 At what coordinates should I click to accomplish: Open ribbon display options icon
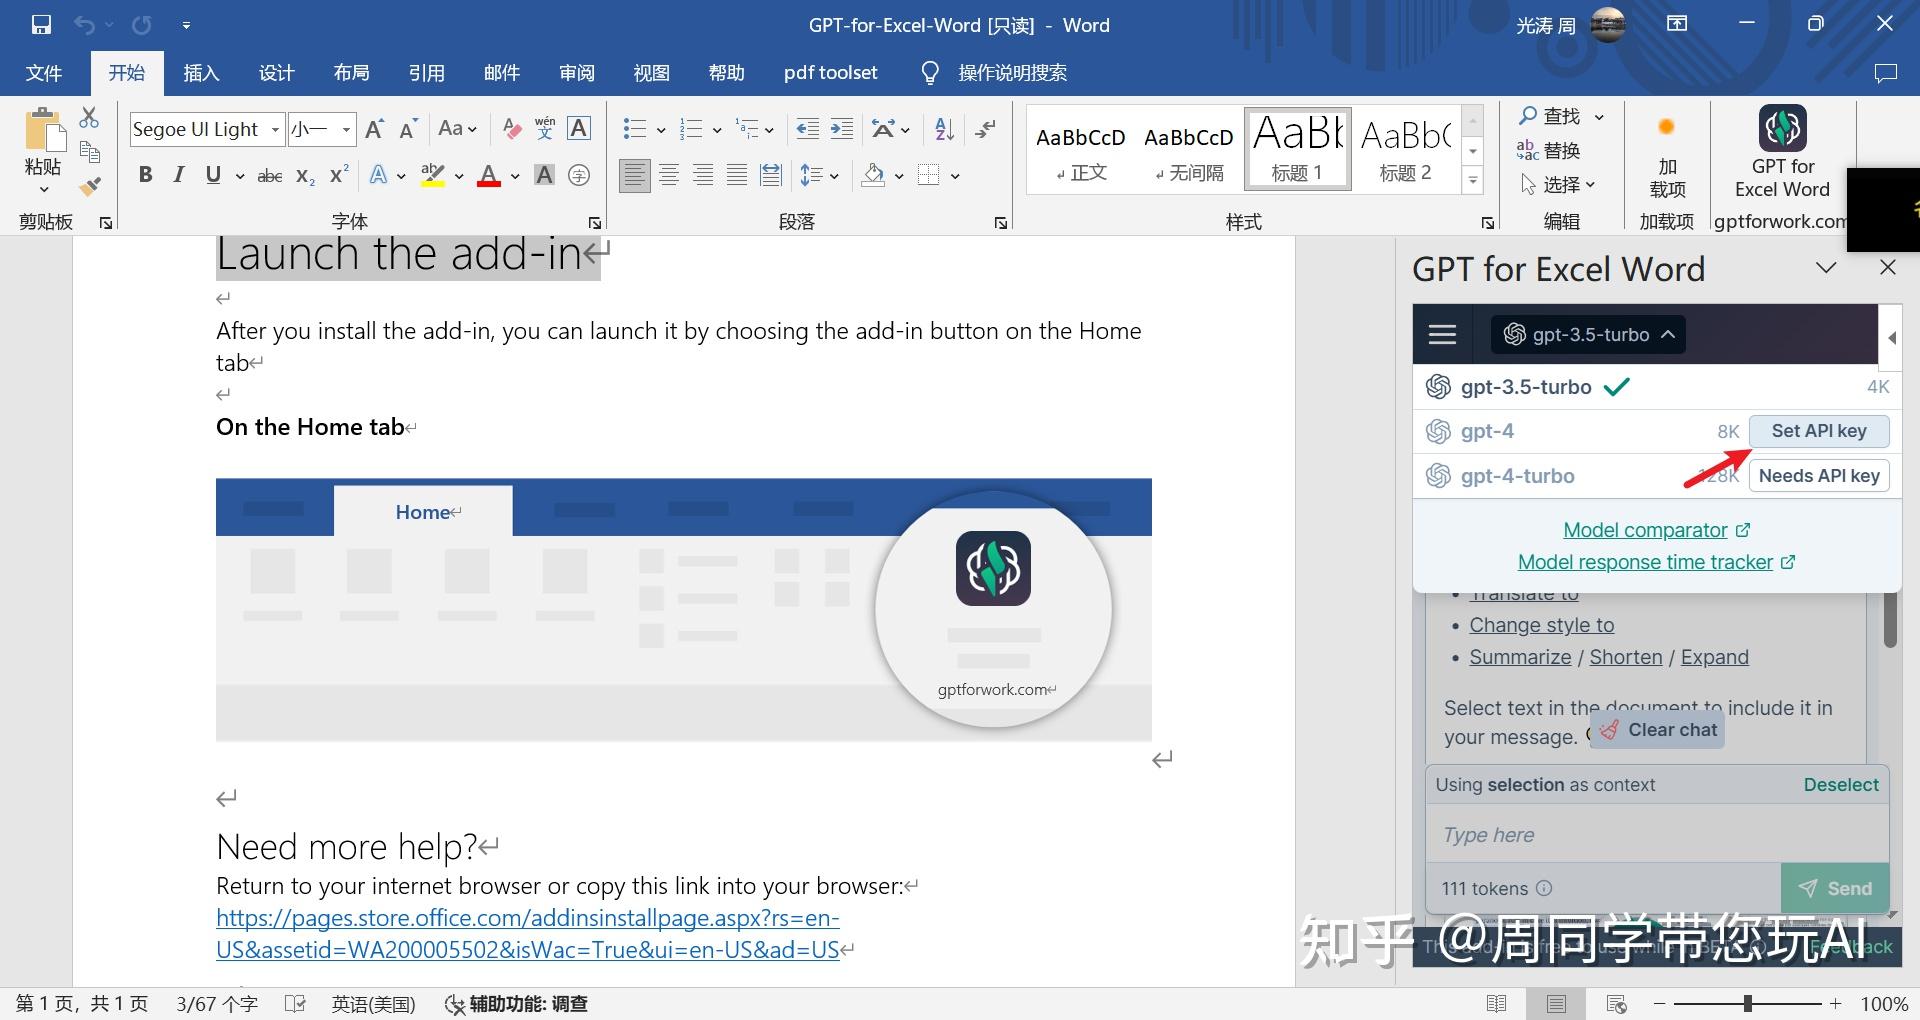coord(1677,24)
